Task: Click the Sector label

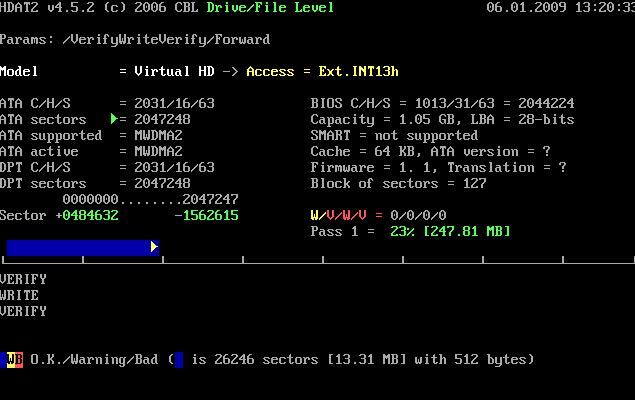Action: coord(23,215)
